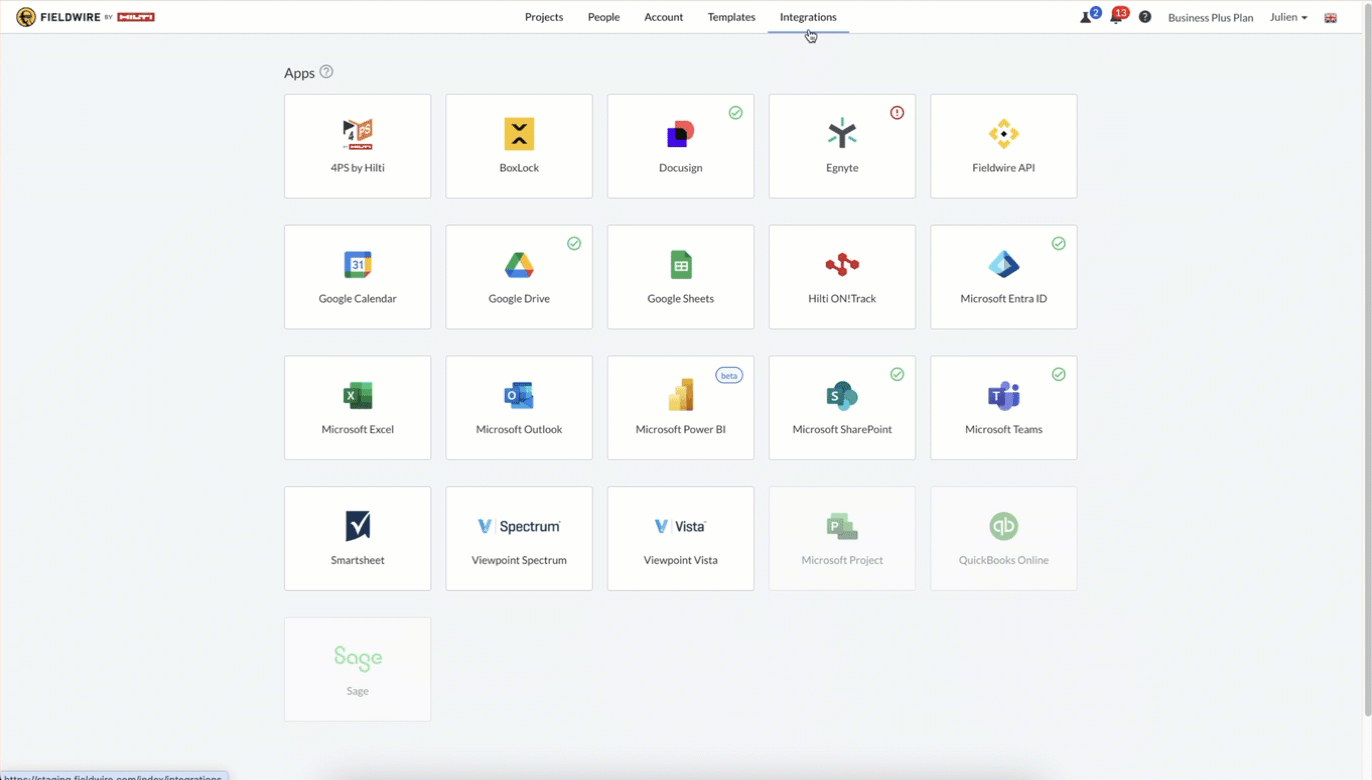Open the BoxLock integration tile
The image size is (1372, 780).
[x=519, y=146]
